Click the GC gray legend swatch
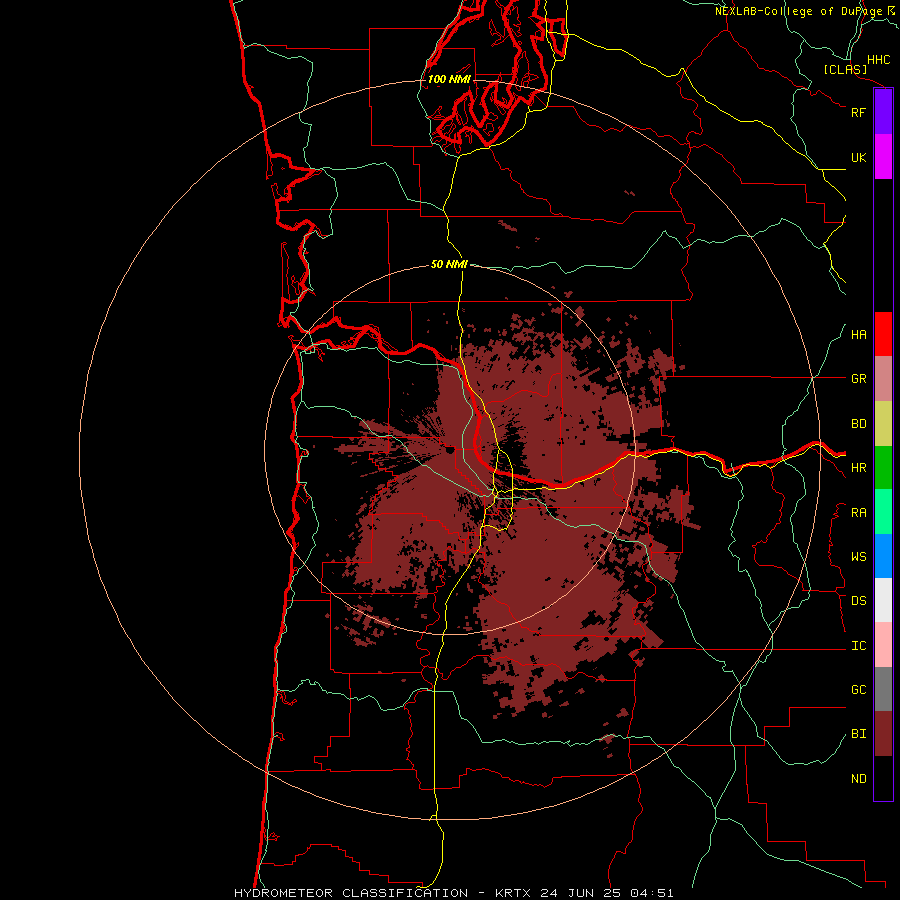The image size is (900, 900). point(883,689)
